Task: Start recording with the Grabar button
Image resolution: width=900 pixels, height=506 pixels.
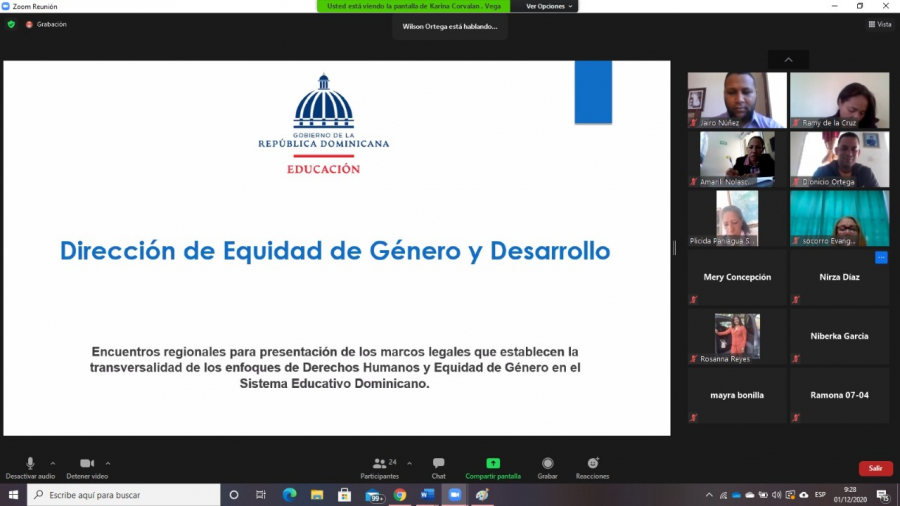Action: 547,467
